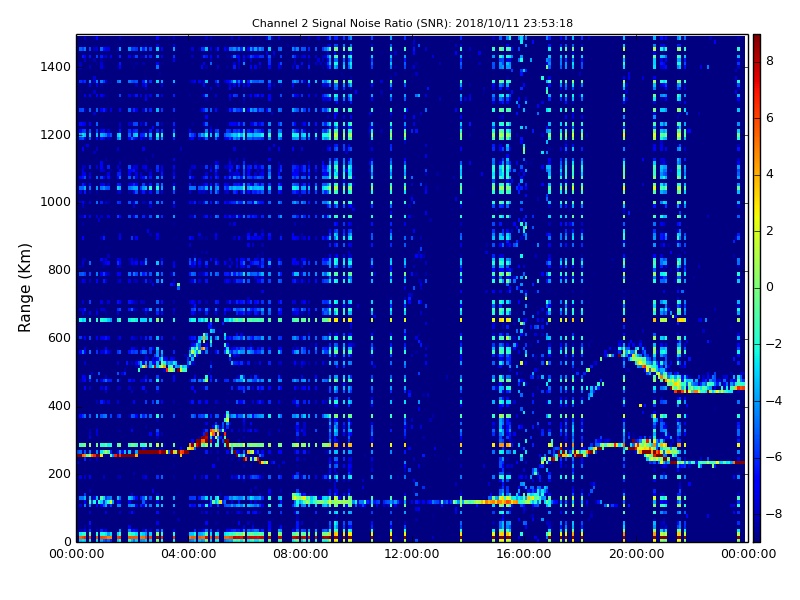Click the 20:00:00 time axis tick label
The height and width of the screenshot is (600, 800).
pyautogui.click(x=637, y=553)
